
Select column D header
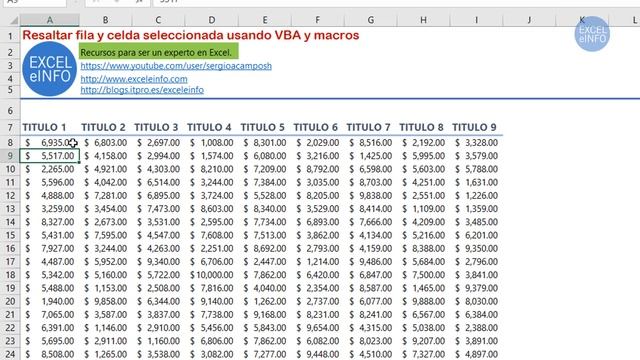211,20
